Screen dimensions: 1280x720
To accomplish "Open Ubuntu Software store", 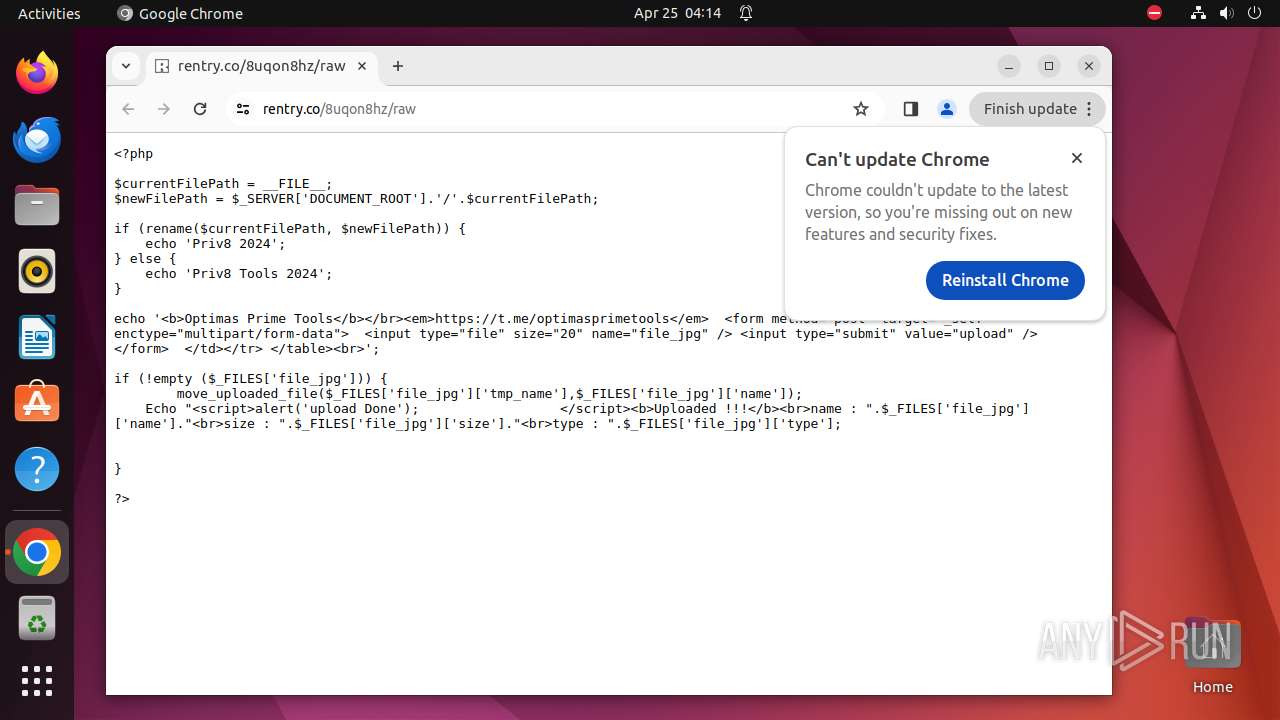I will tap(37, 403).
